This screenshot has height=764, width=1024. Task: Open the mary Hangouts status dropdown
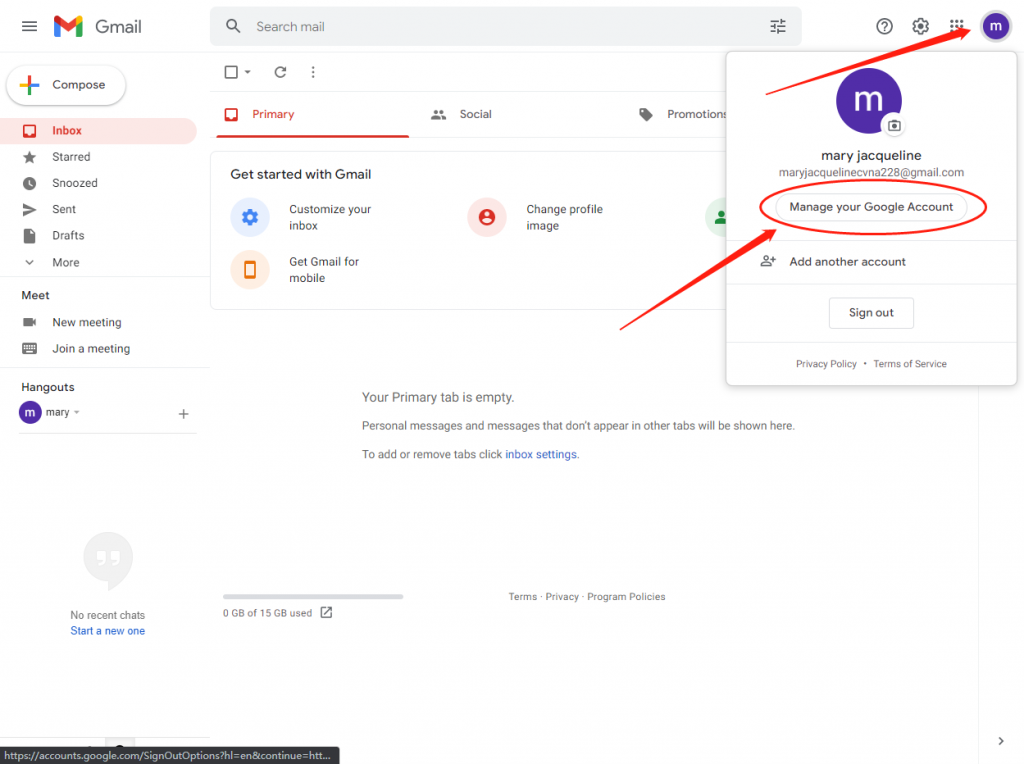(77, 413)
